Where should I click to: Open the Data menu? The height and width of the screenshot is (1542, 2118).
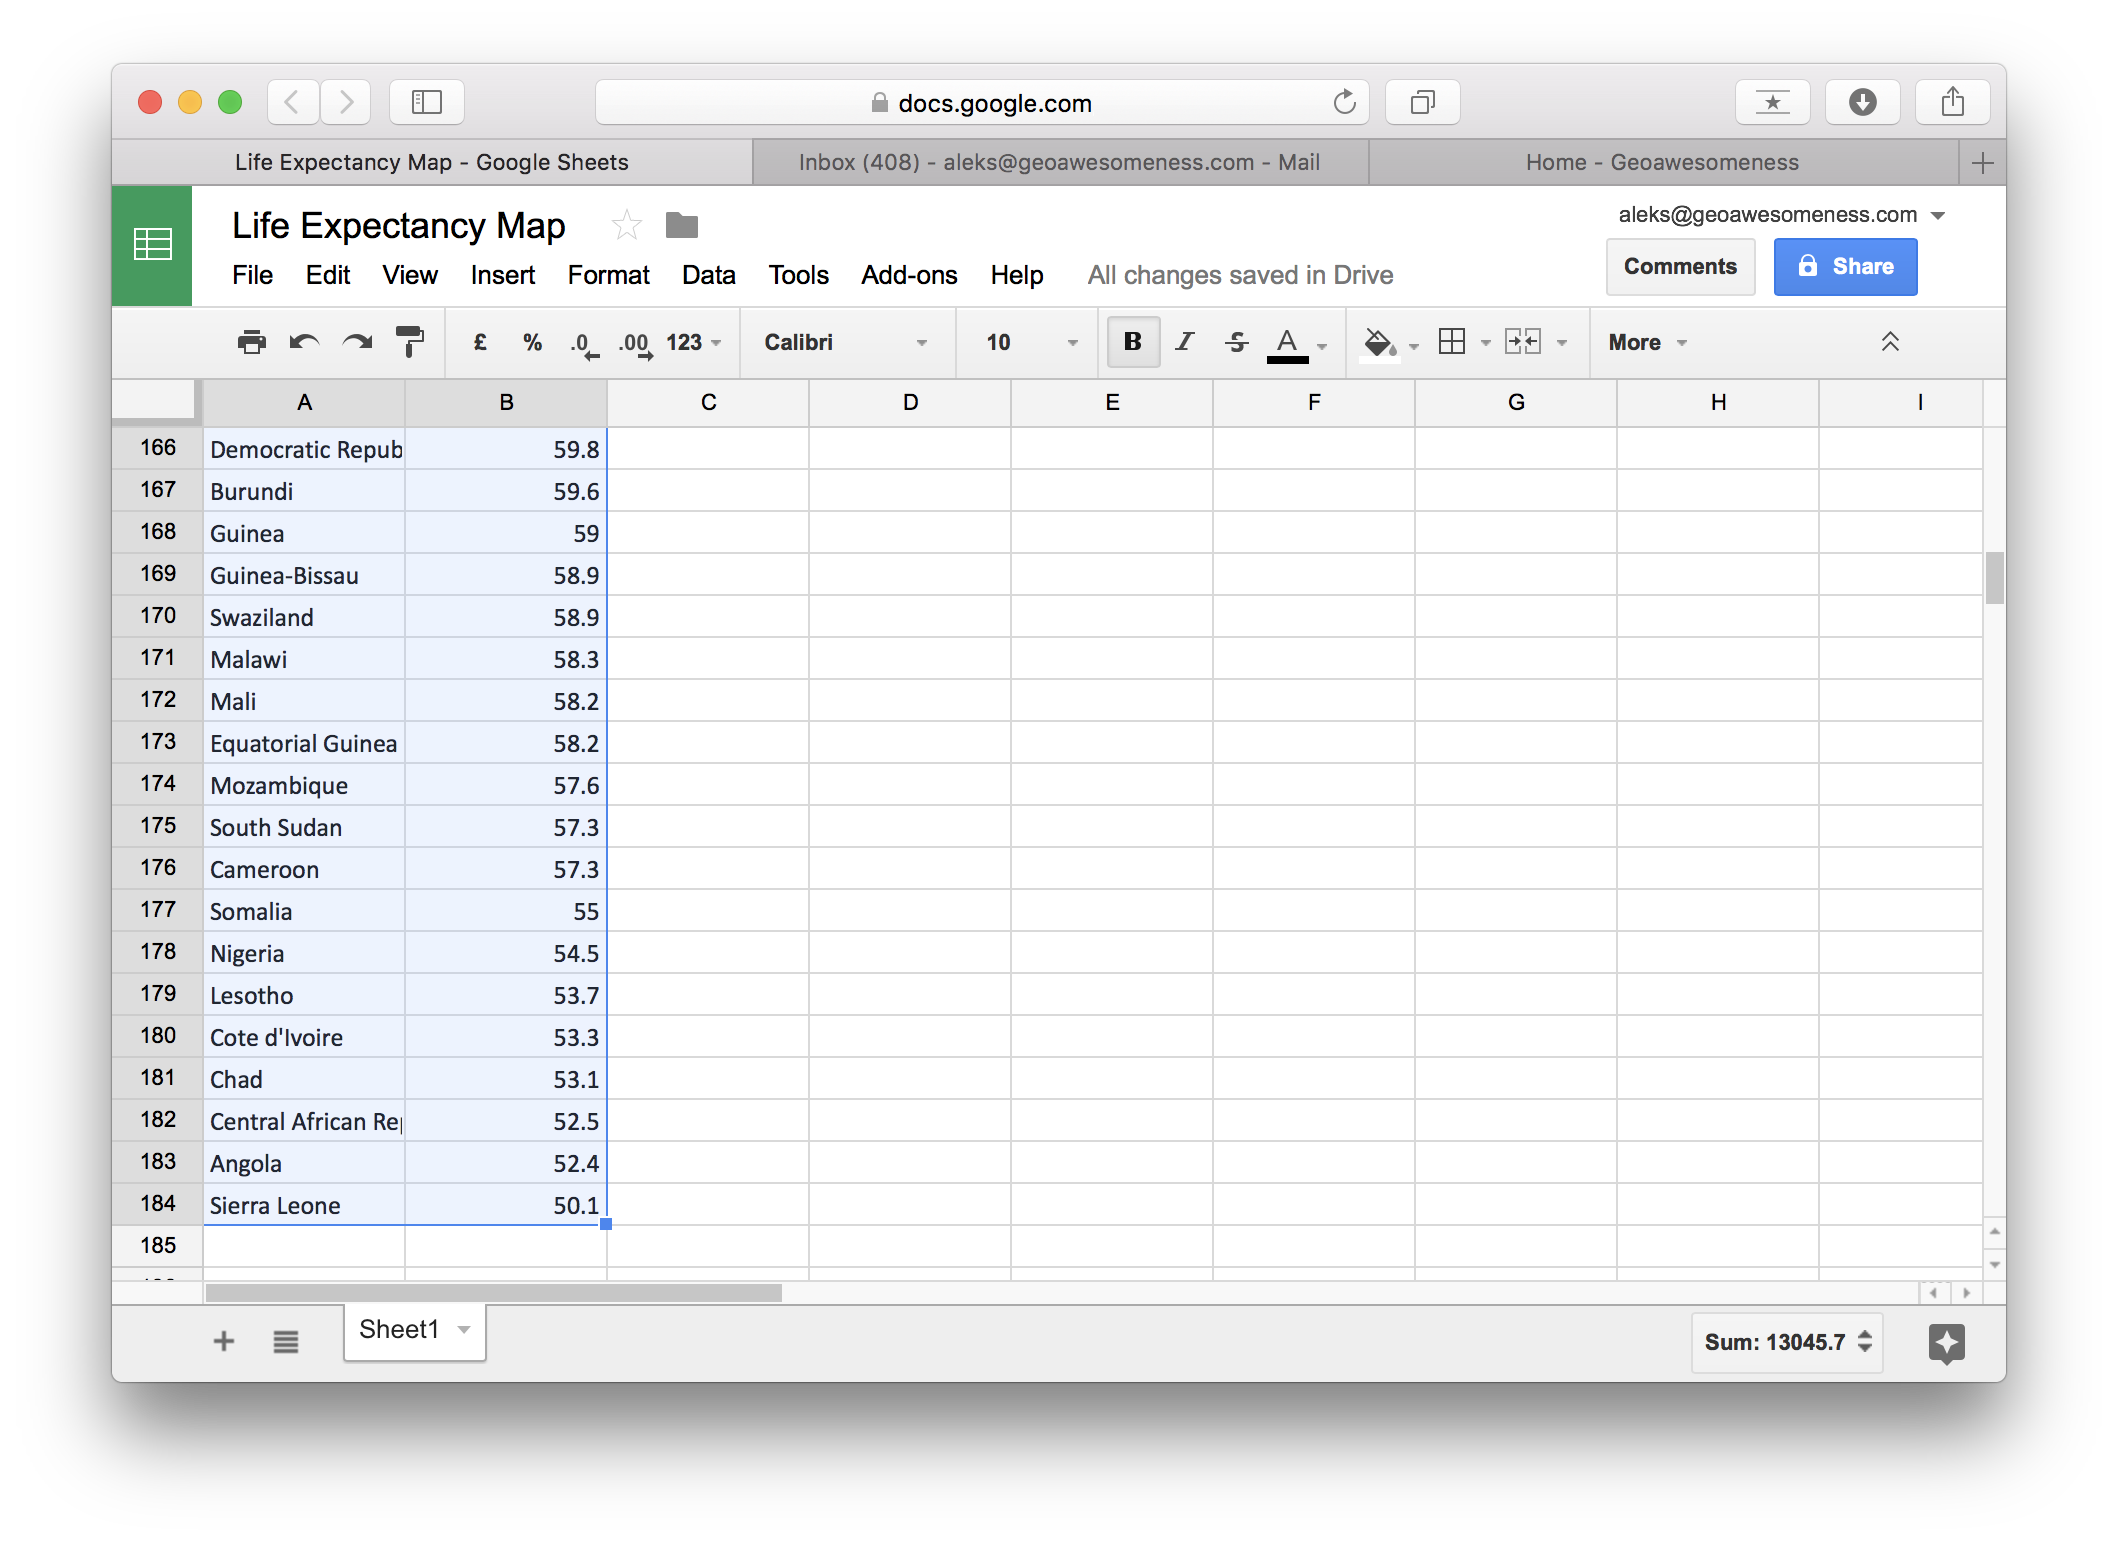pos(708,275)
